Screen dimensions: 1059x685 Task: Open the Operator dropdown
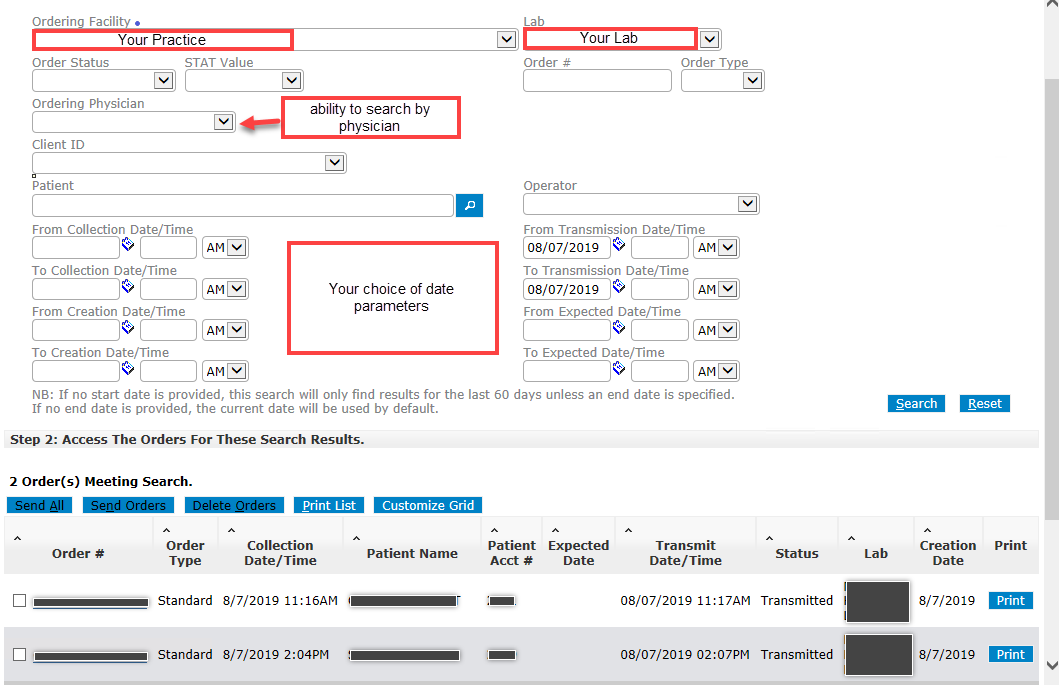pos(747,204)
